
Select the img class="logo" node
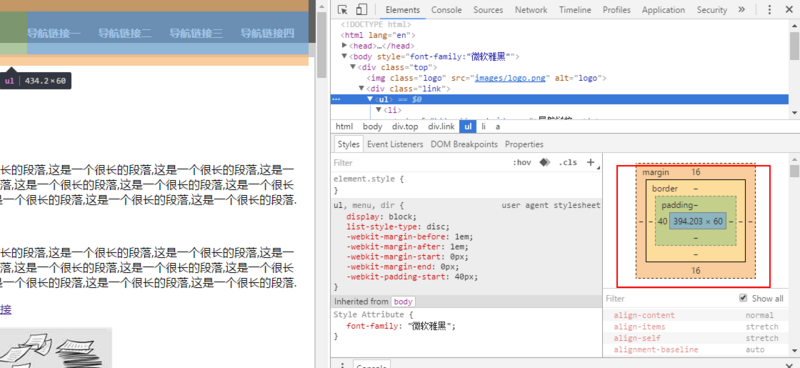(486, 78)
